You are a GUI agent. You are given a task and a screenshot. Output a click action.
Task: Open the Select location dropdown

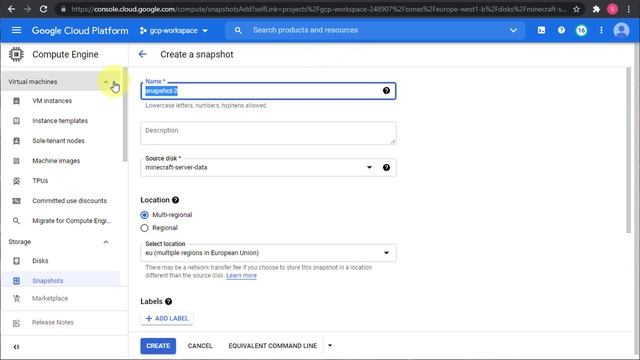click(386, 253)
